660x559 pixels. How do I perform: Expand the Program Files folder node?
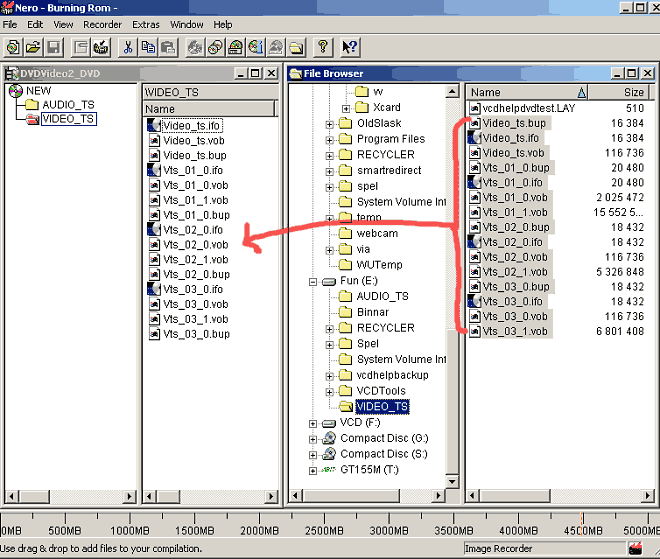point(330,140)
